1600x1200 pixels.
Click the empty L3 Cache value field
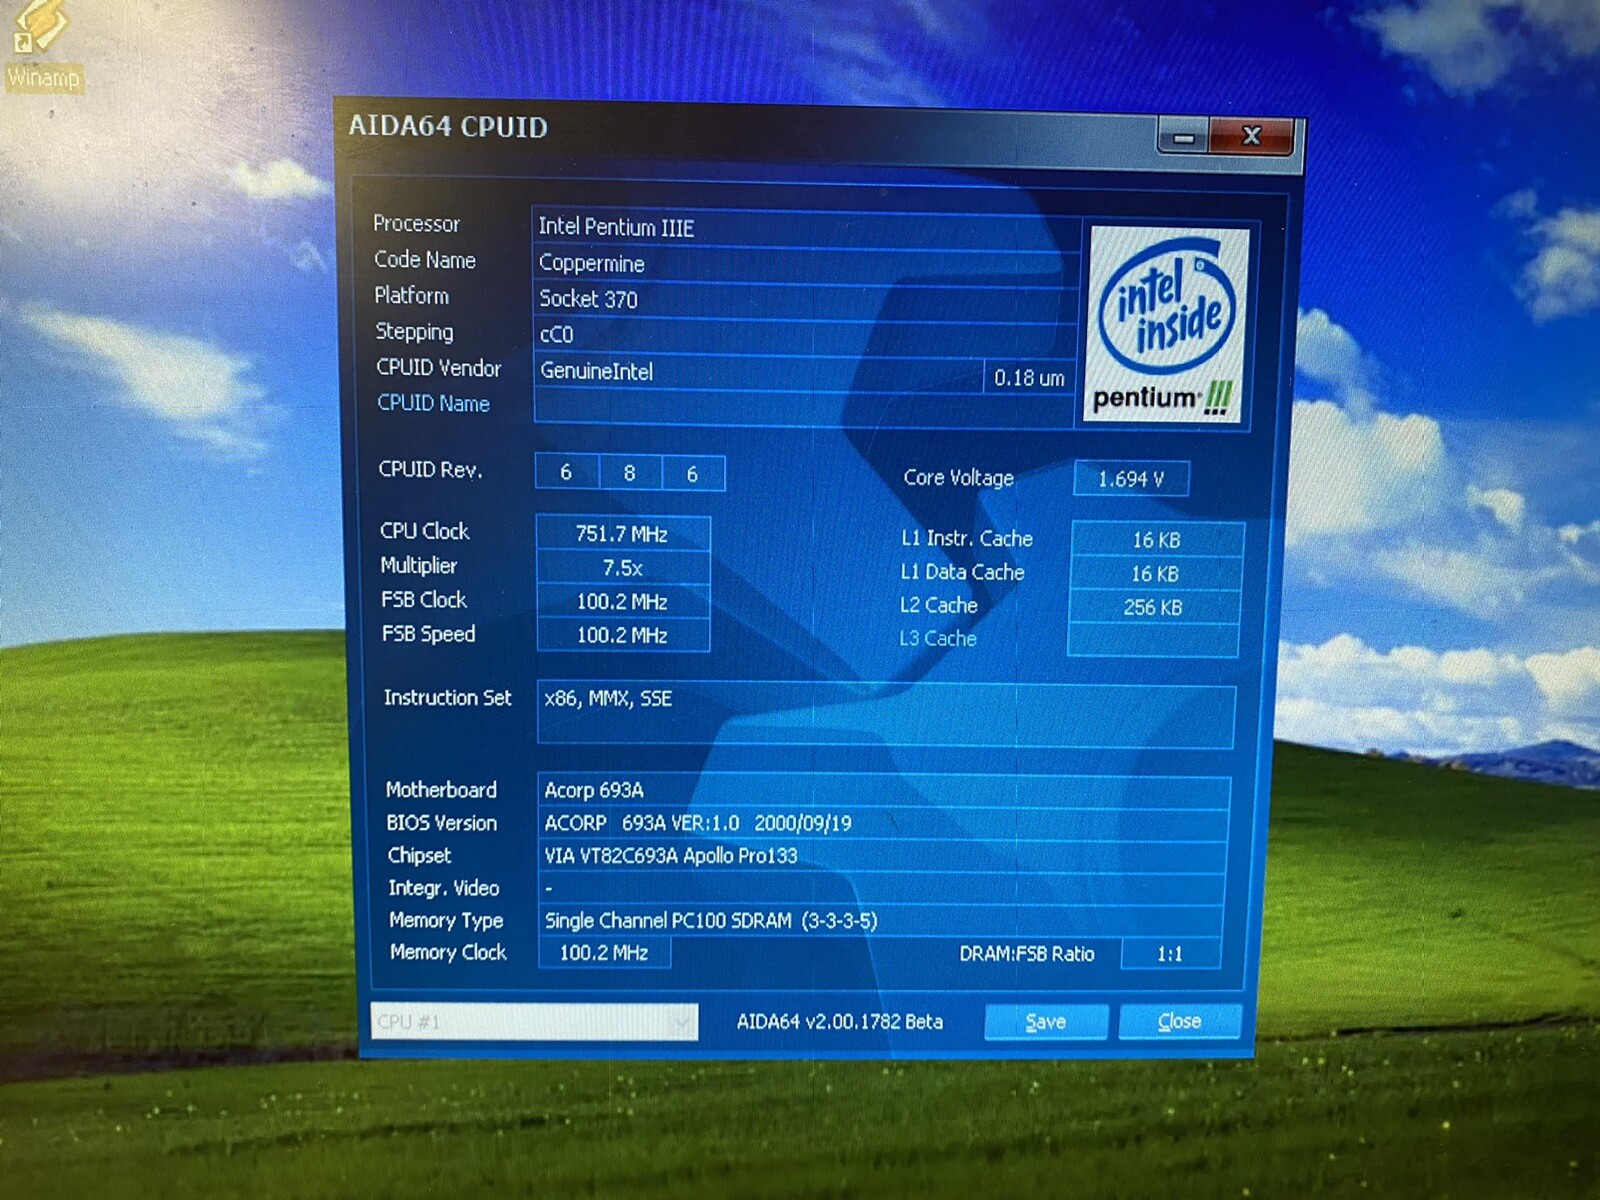point(1153,640)
